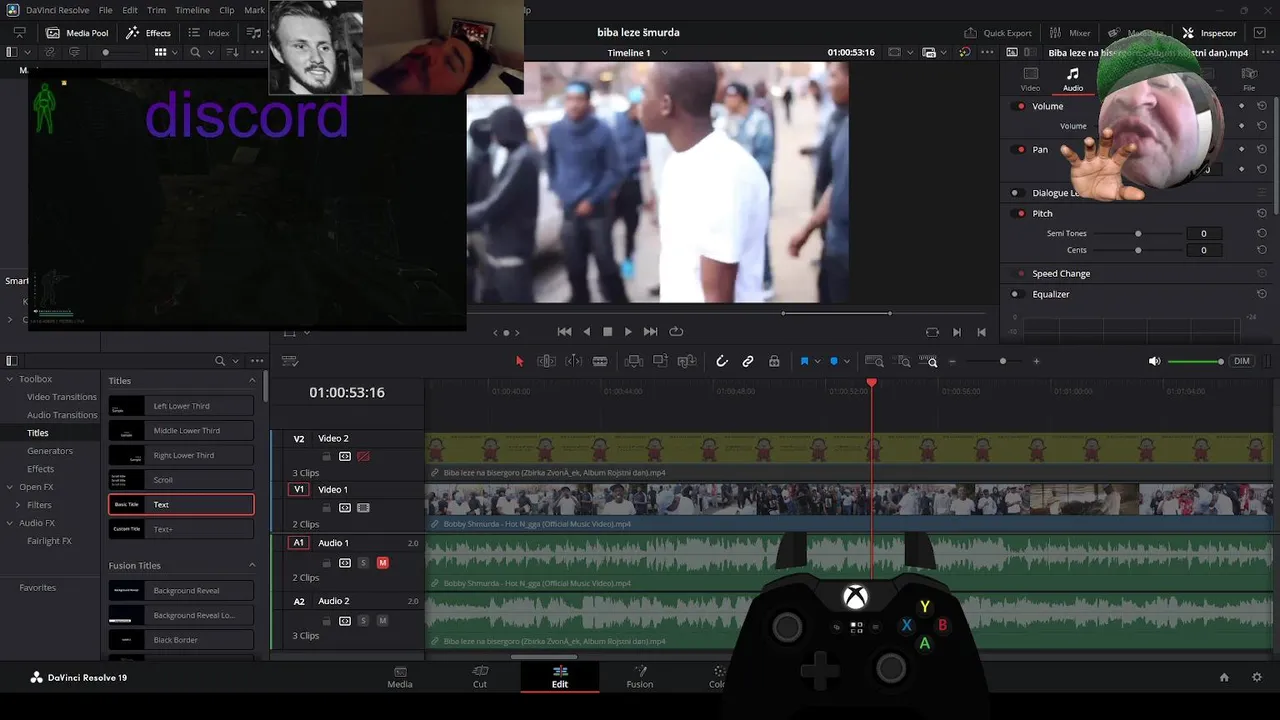Screen dimensions: 1280x720
Task: Mute Audio 2 track M button
Action: (x=382, y=621)
